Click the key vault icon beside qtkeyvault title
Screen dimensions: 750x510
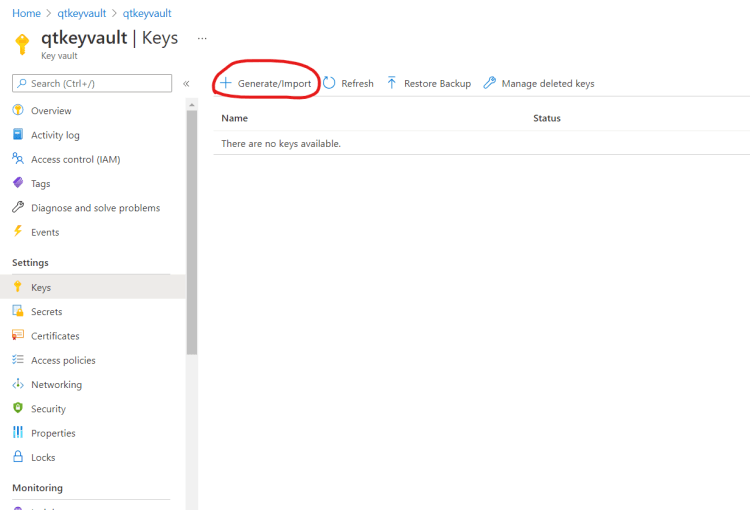pos(22,44)
